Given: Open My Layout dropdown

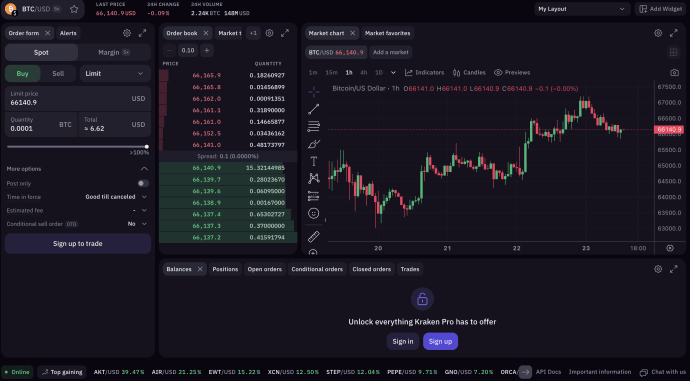Looking at the screenshot, I should click(x=581, y=9).
